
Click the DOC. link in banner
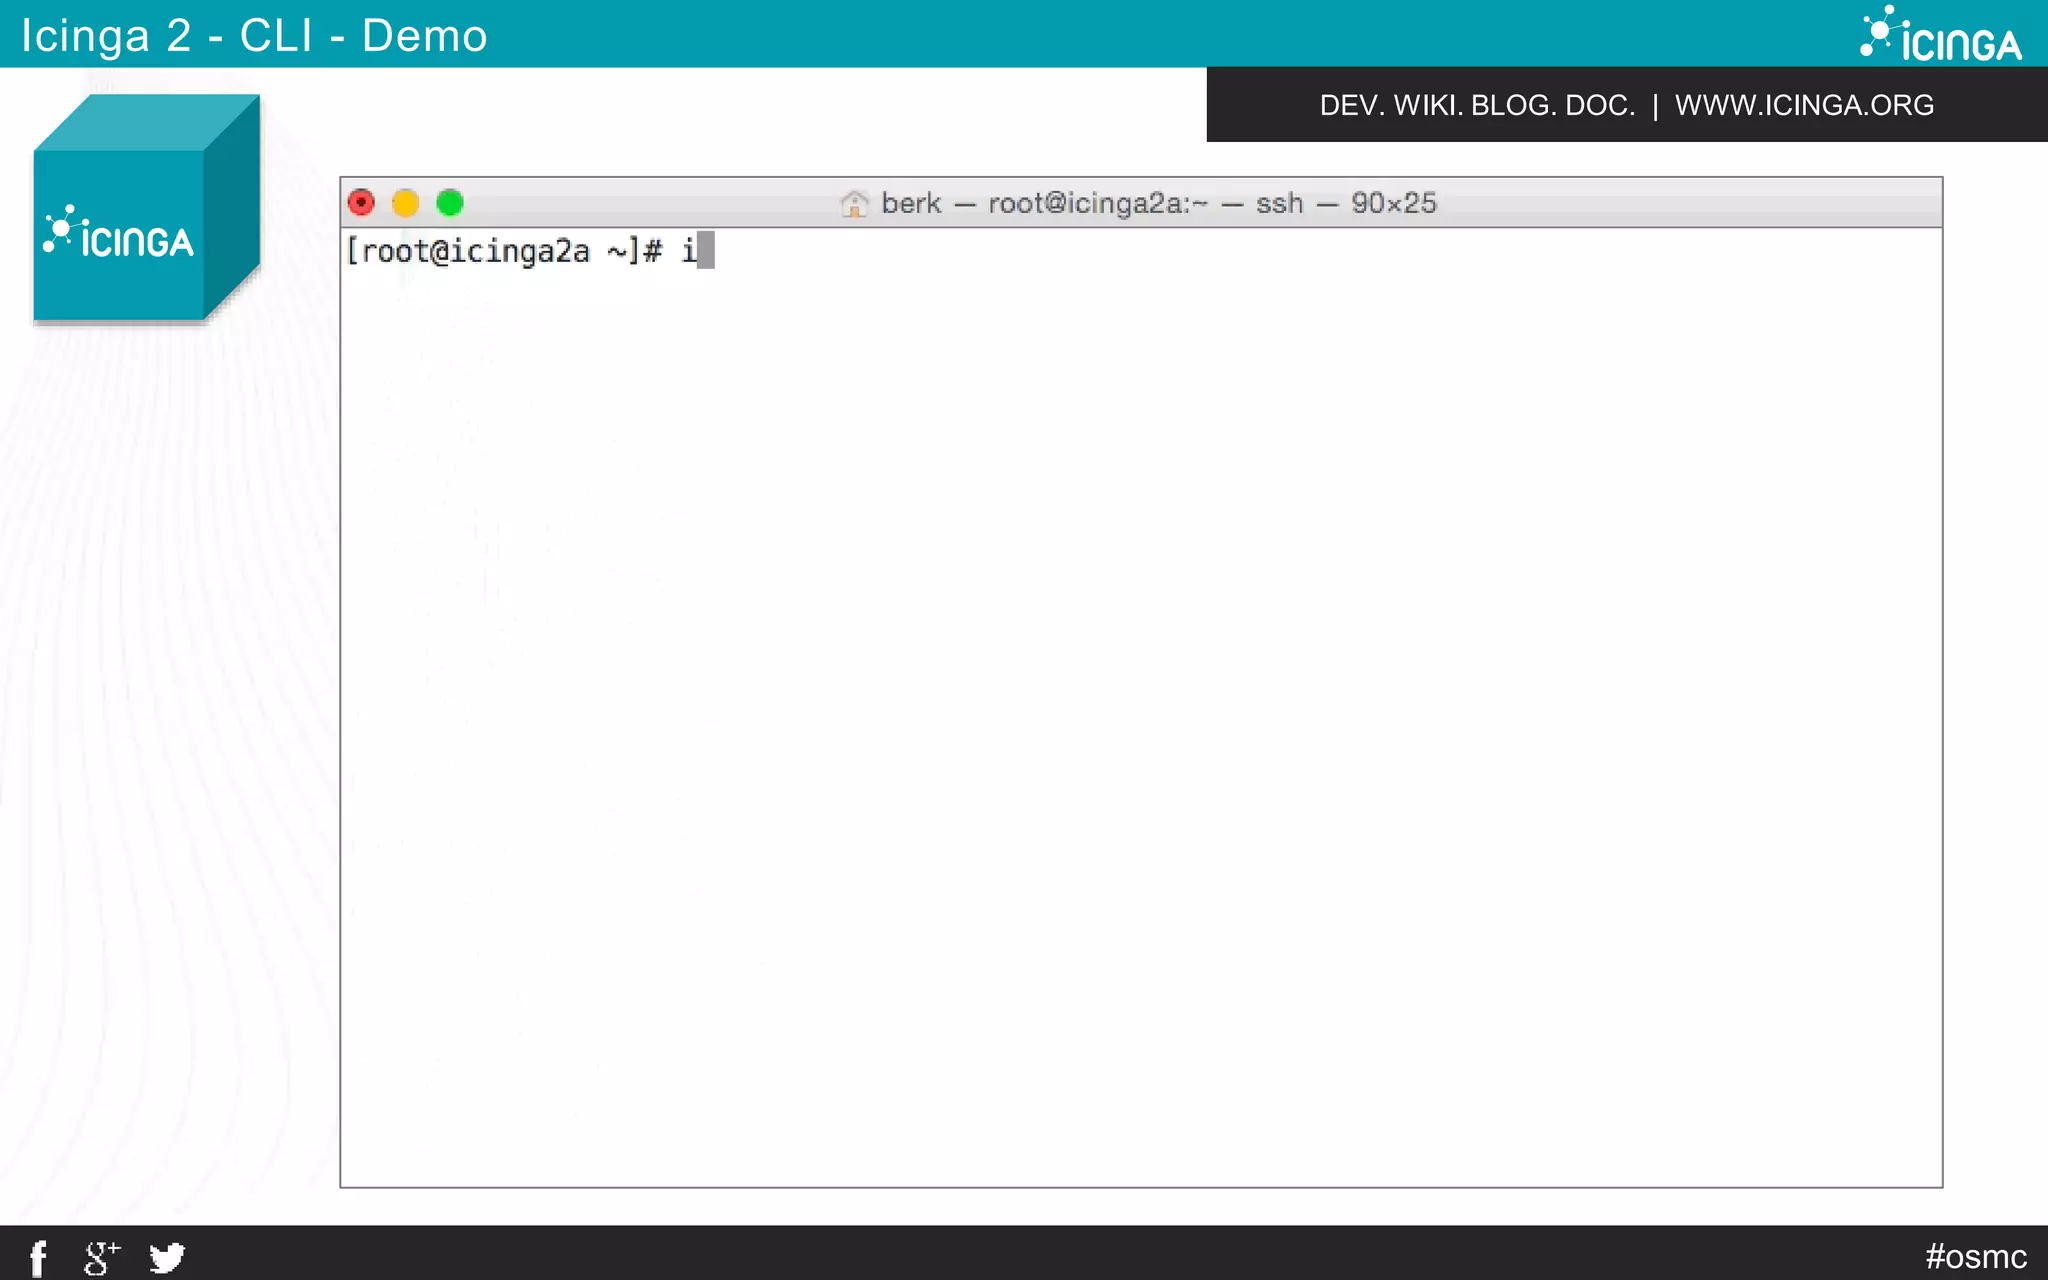pyautogui.click(x=1600, y=105)
